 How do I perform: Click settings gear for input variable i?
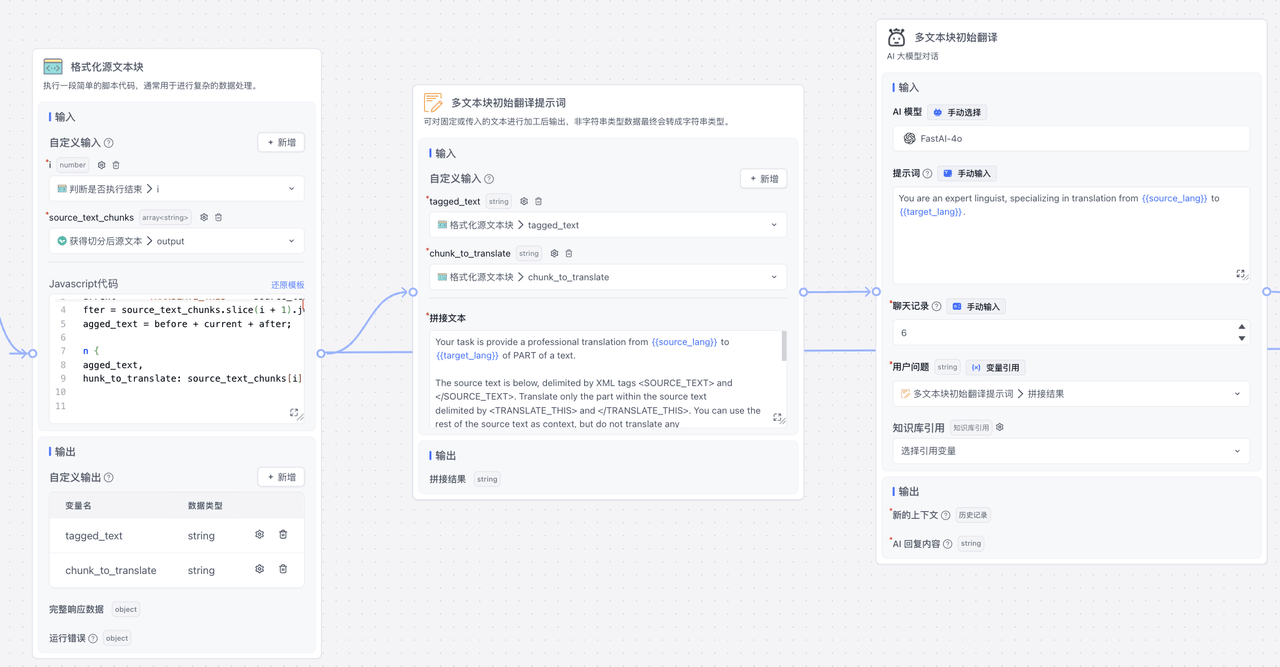point(101,165)
